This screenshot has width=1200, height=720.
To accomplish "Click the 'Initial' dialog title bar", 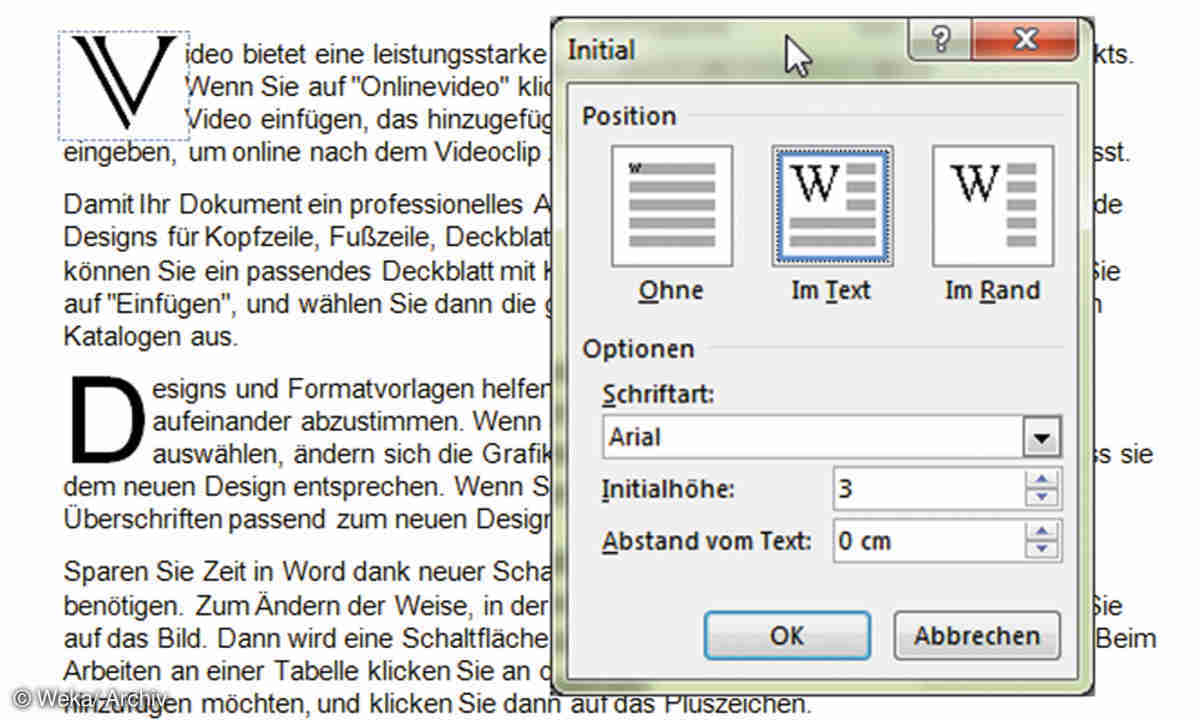I will tap(700, 50).
